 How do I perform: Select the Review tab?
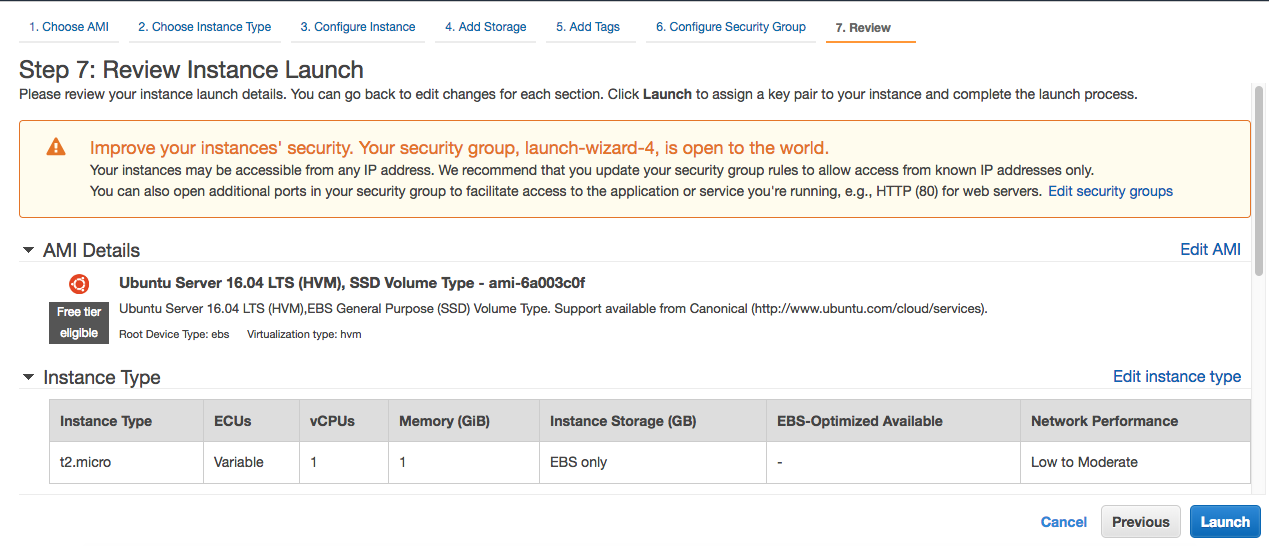pyautogui.click(x=870, y=28)
